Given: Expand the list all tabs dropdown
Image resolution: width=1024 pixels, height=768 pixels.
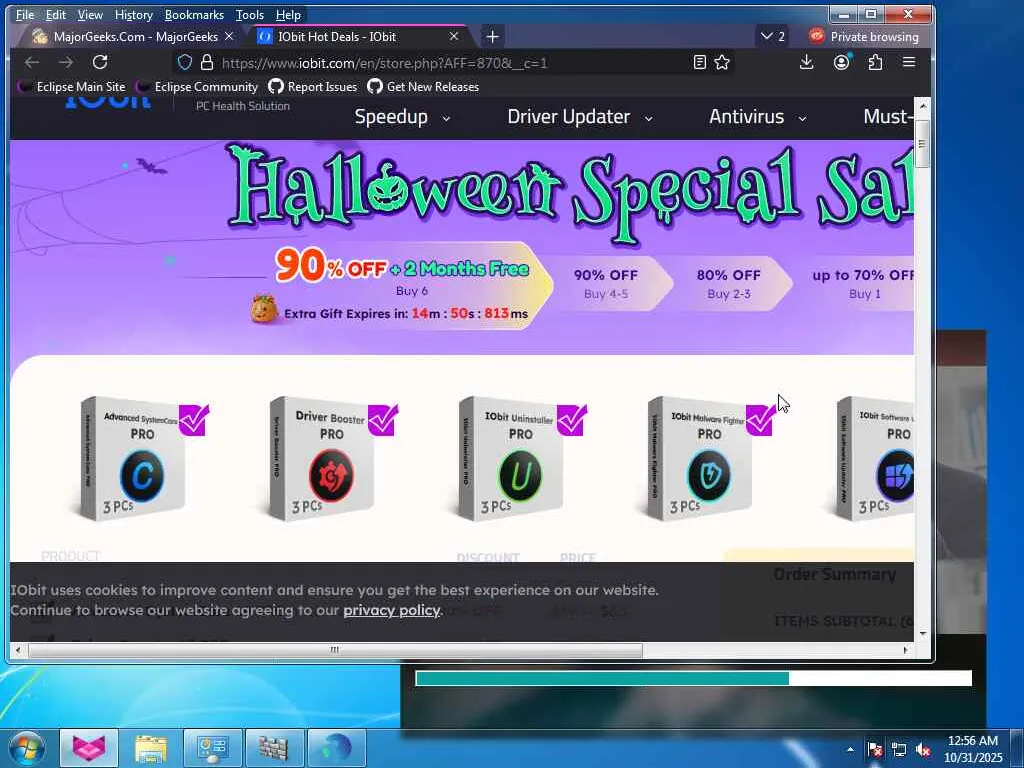Looking at the screenshot, I should pyautogui.click(x=773, y=37).
